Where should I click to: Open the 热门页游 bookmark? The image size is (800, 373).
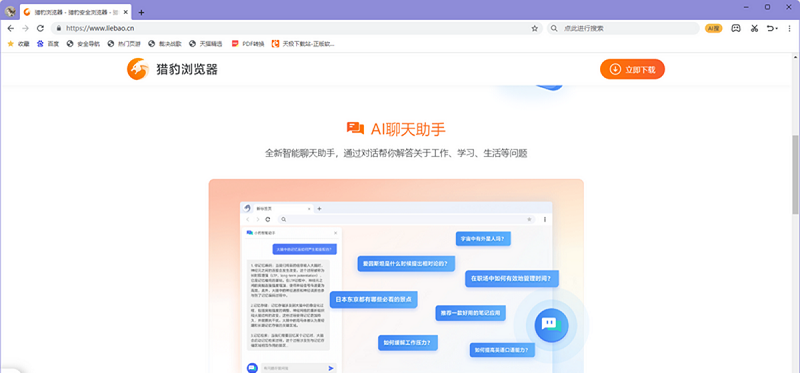coord(124,44)
